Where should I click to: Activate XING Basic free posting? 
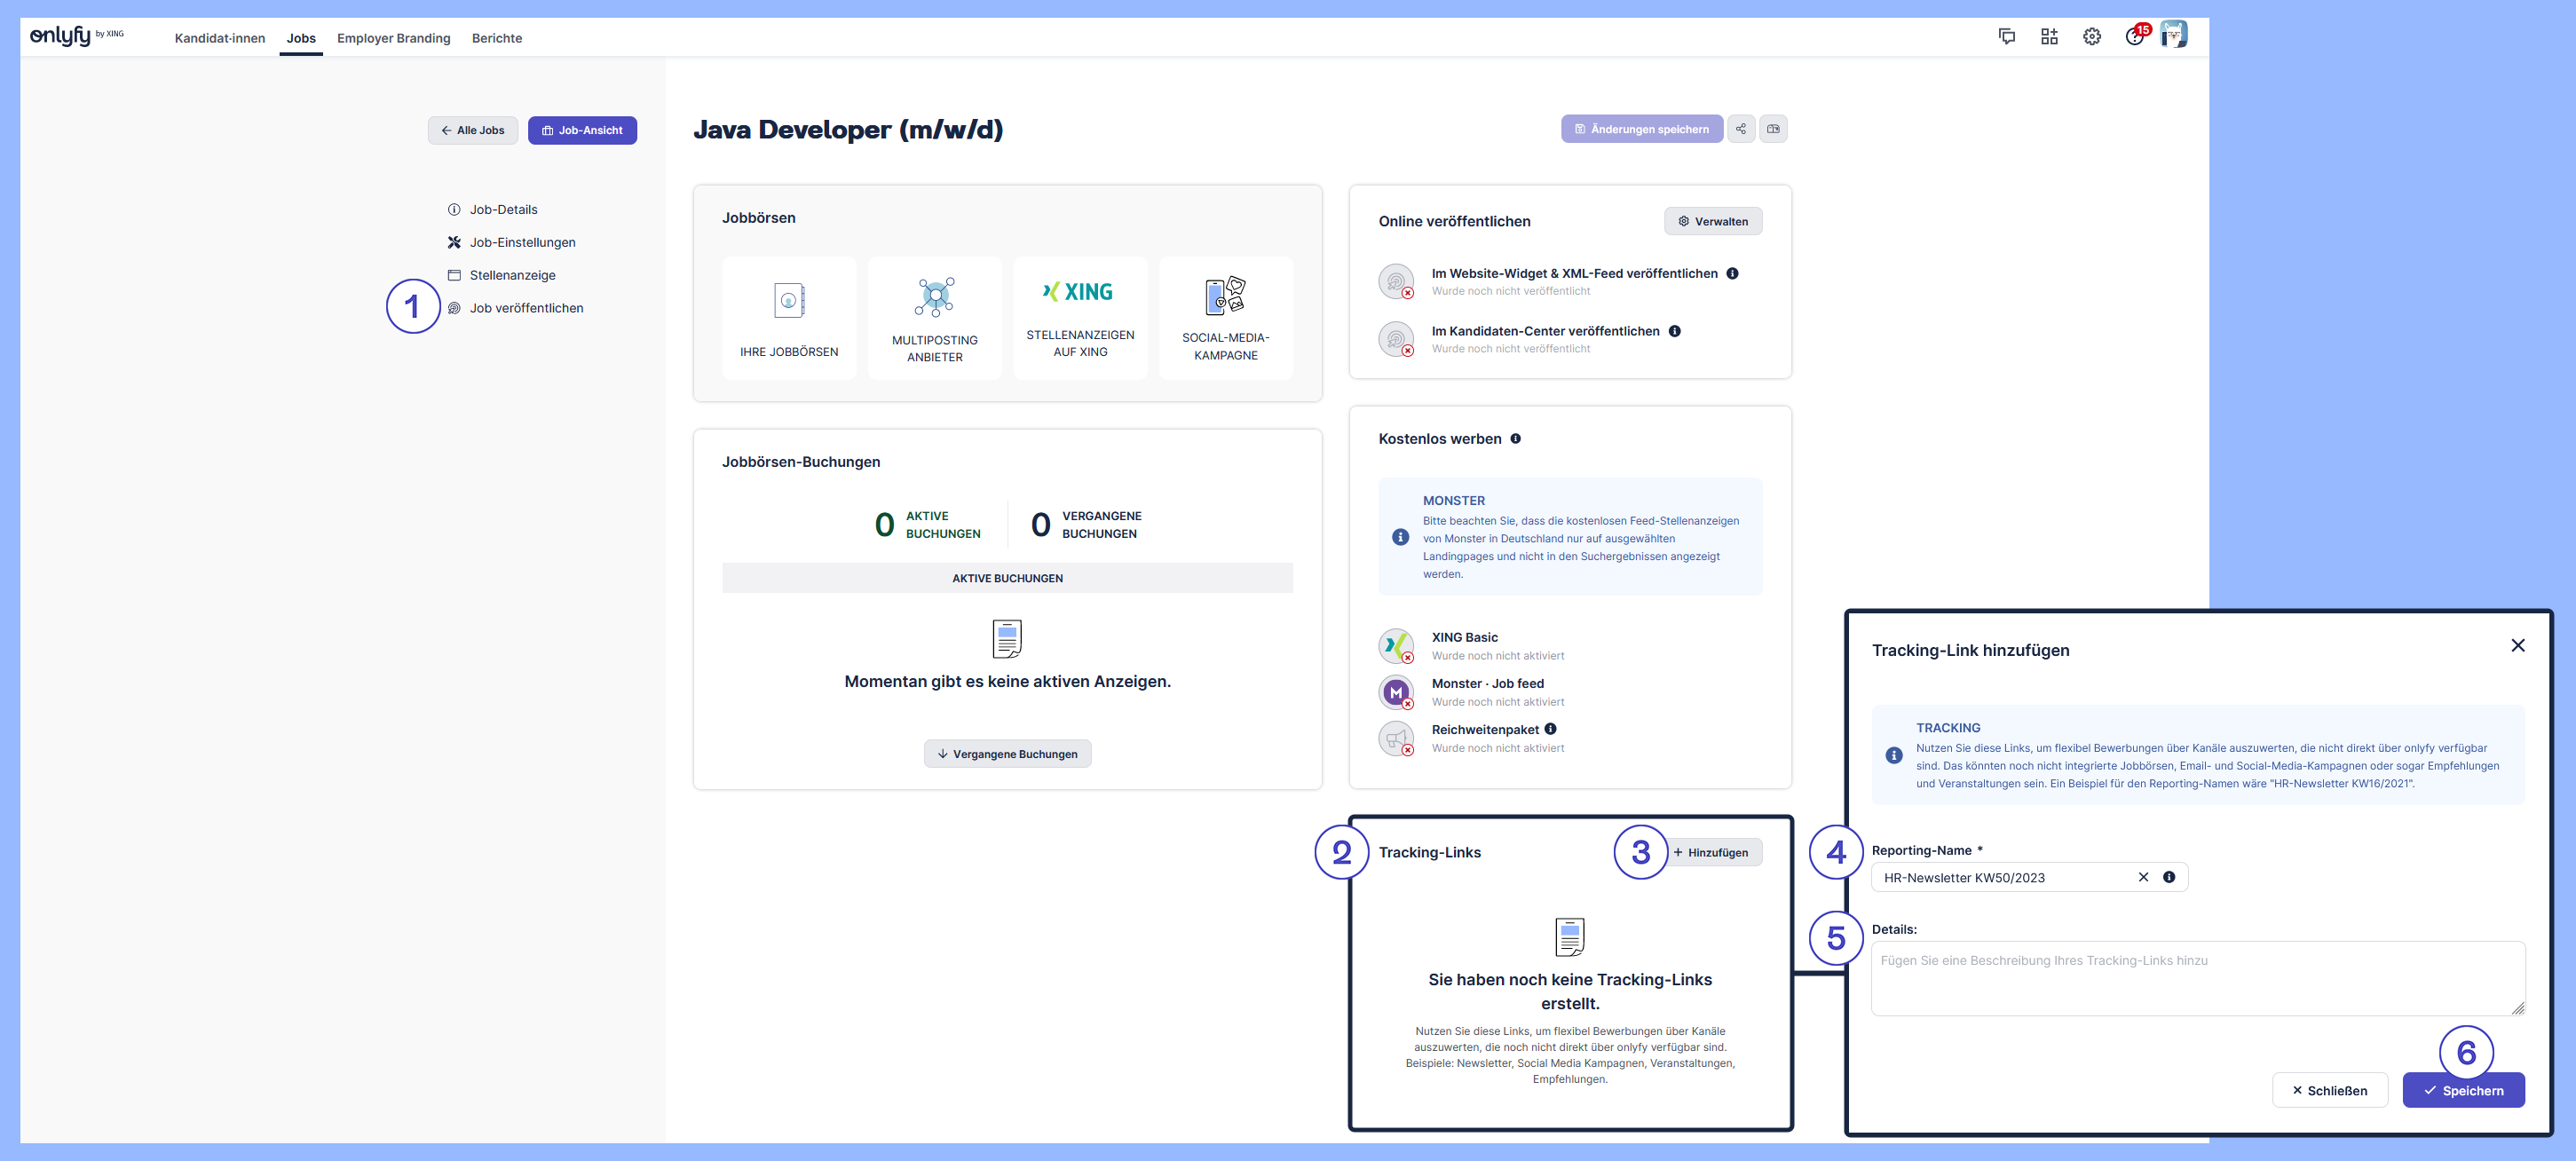(x=1396, y=646)
